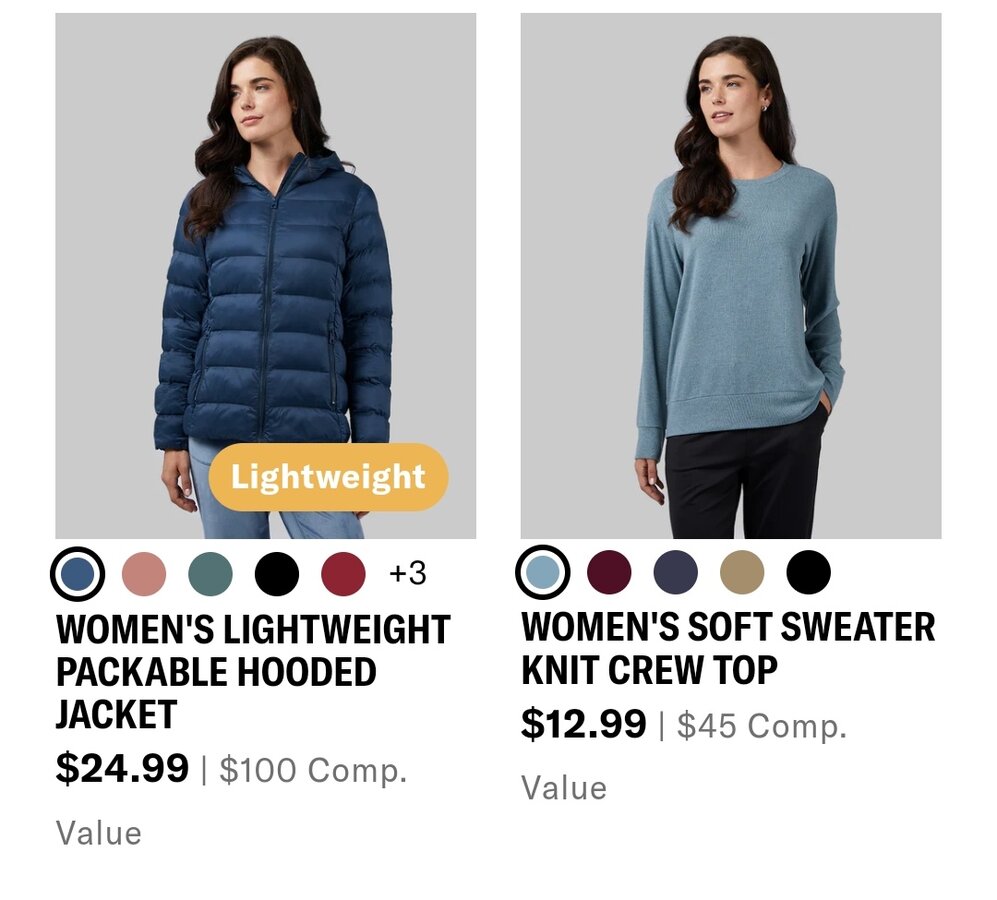Select the light blue sweater swatch

(x=542, y=572)
